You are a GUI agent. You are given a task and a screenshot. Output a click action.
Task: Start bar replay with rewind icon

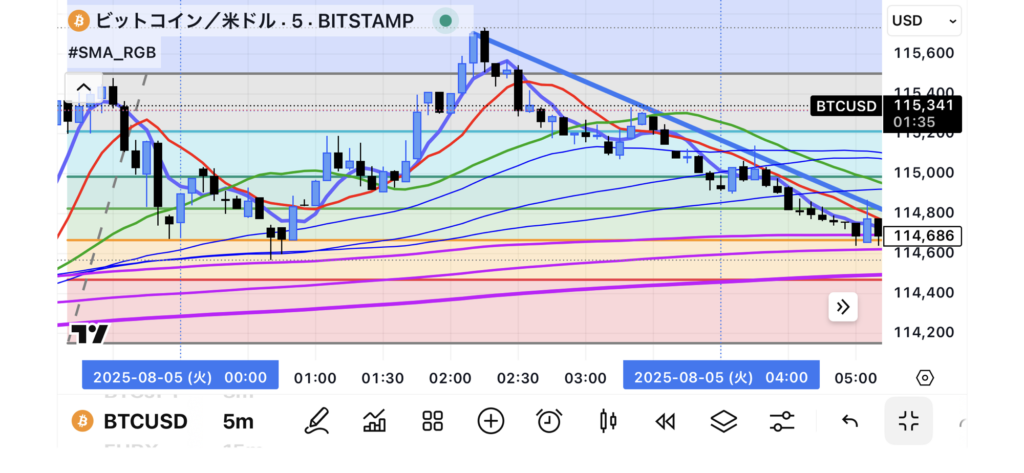tap(665, 421)
